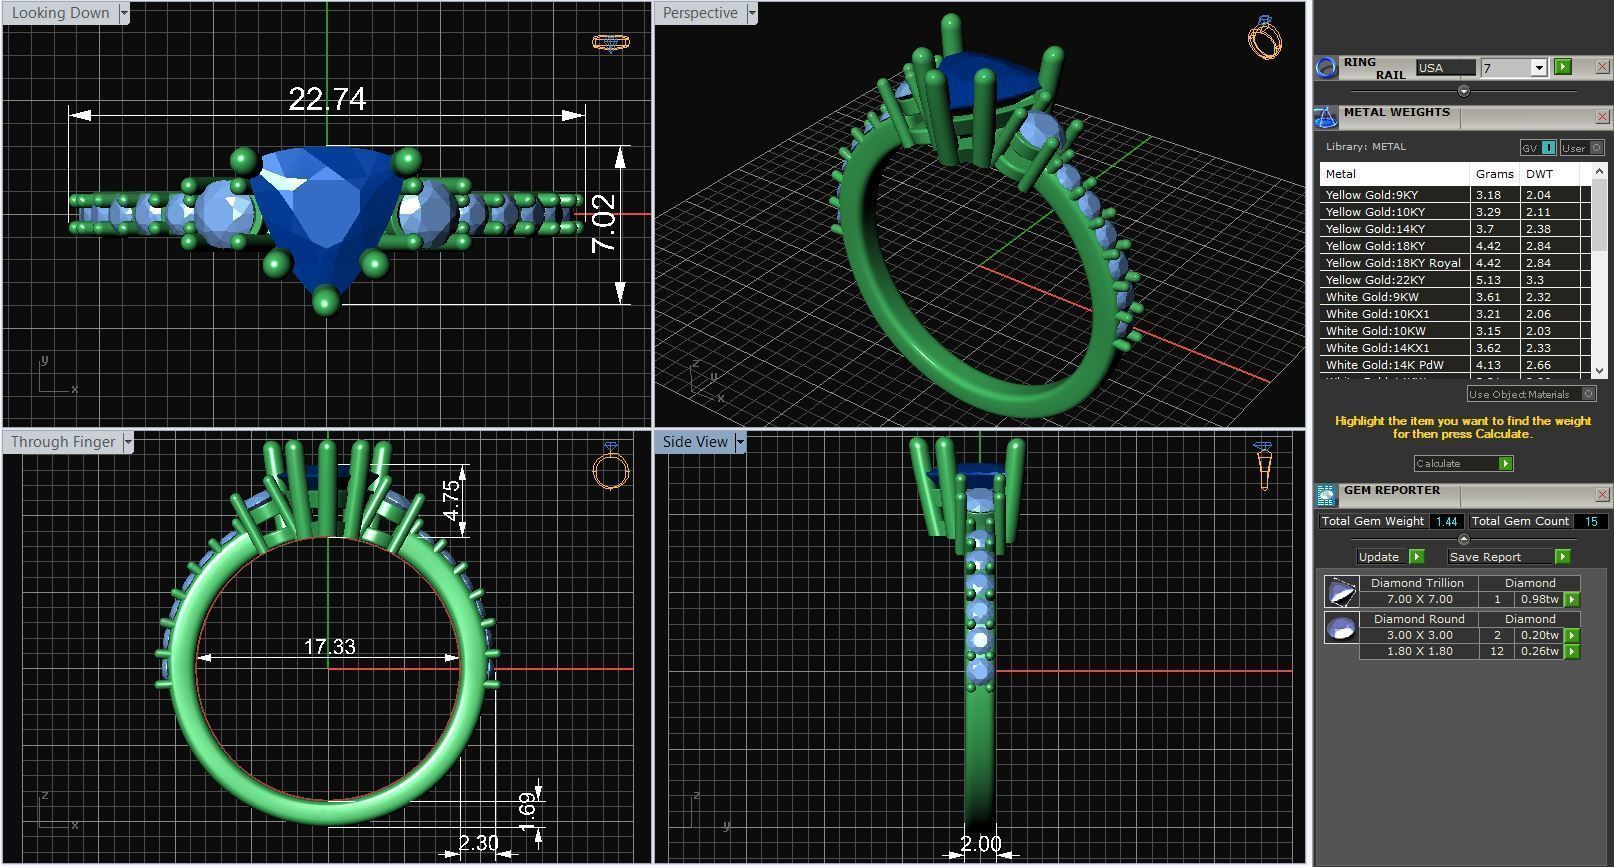This screenshot has height=867, width=1614.
Task: Click the Through Finger view orientation icon
Action: click(x=611, y=465)
